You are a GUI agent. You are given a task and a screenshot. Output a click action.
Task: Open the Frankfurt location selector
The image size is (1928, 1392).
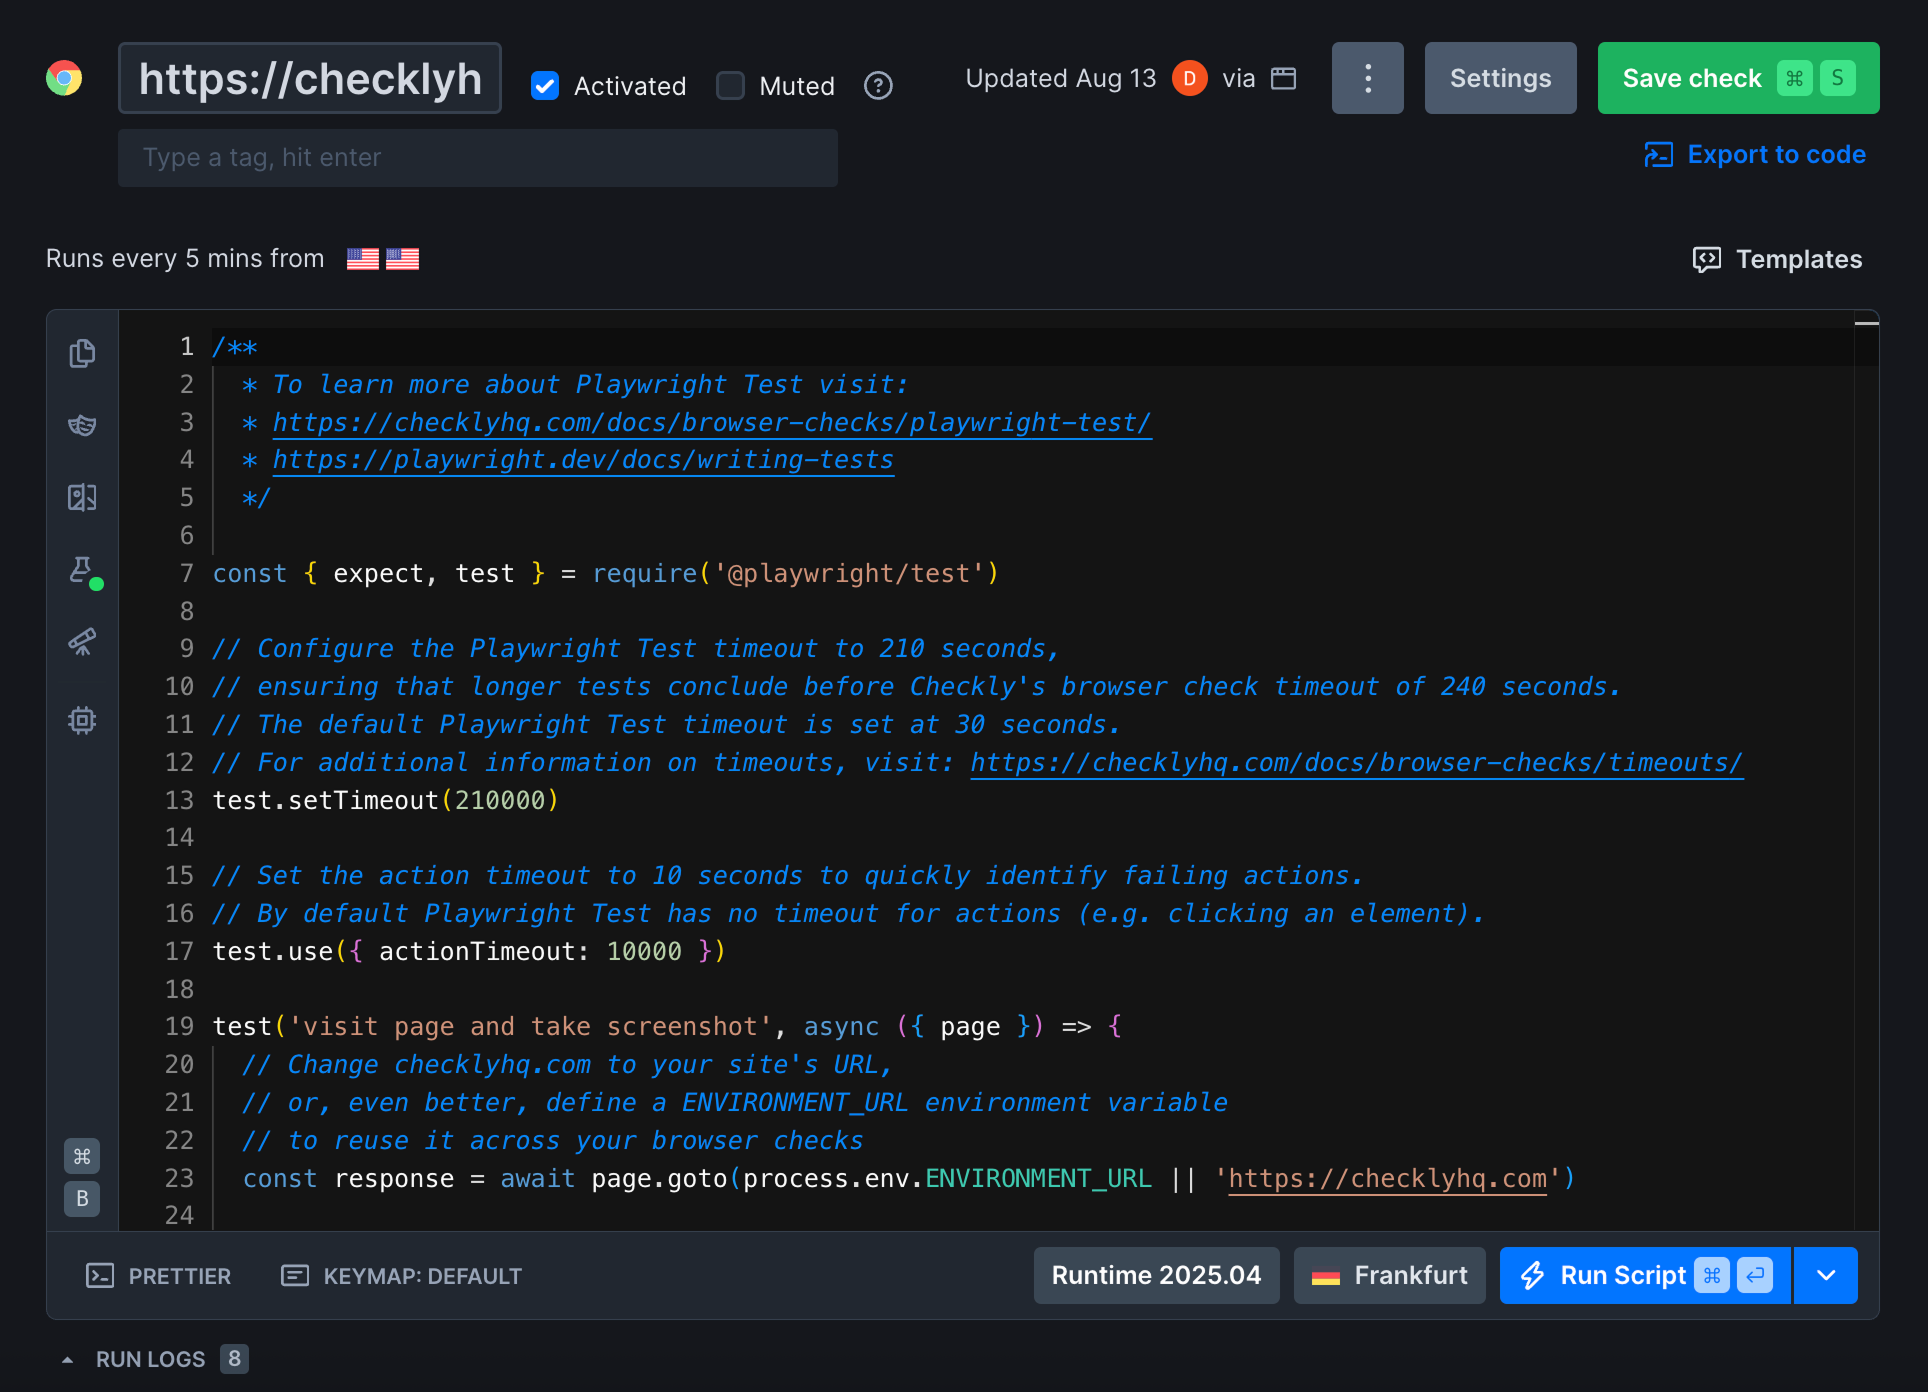click(1389, 1275)
